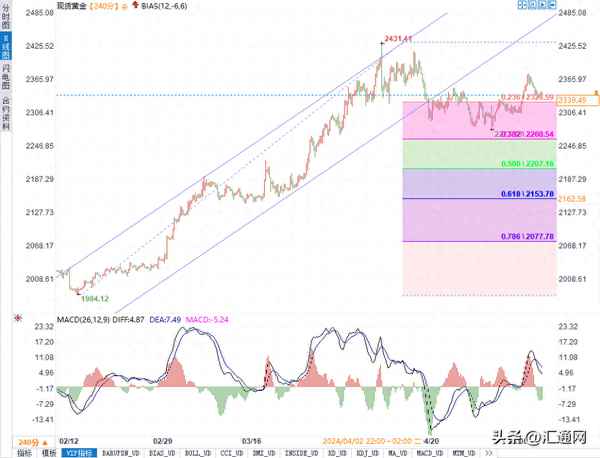Click the small icon after the period label
Image resolution: width=600 pixels, height=458 pixels.
coord(124,6)
